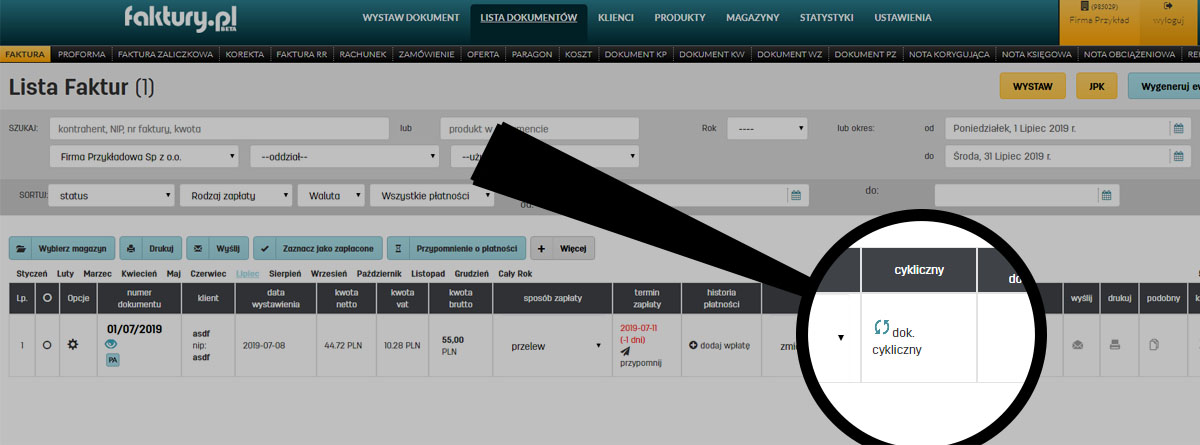1200x445 pixels.
Task: Open the Wszystkie płatności dropdown
Action: [432, 195]
